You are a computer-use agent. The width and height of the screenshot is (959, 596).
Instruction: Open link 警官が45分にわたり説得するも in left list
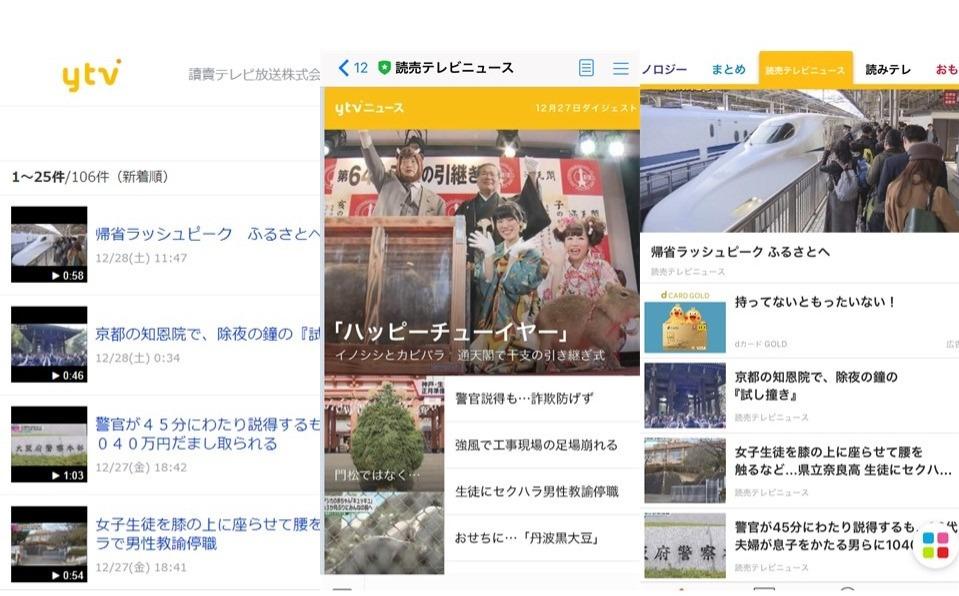coord(208,434)
